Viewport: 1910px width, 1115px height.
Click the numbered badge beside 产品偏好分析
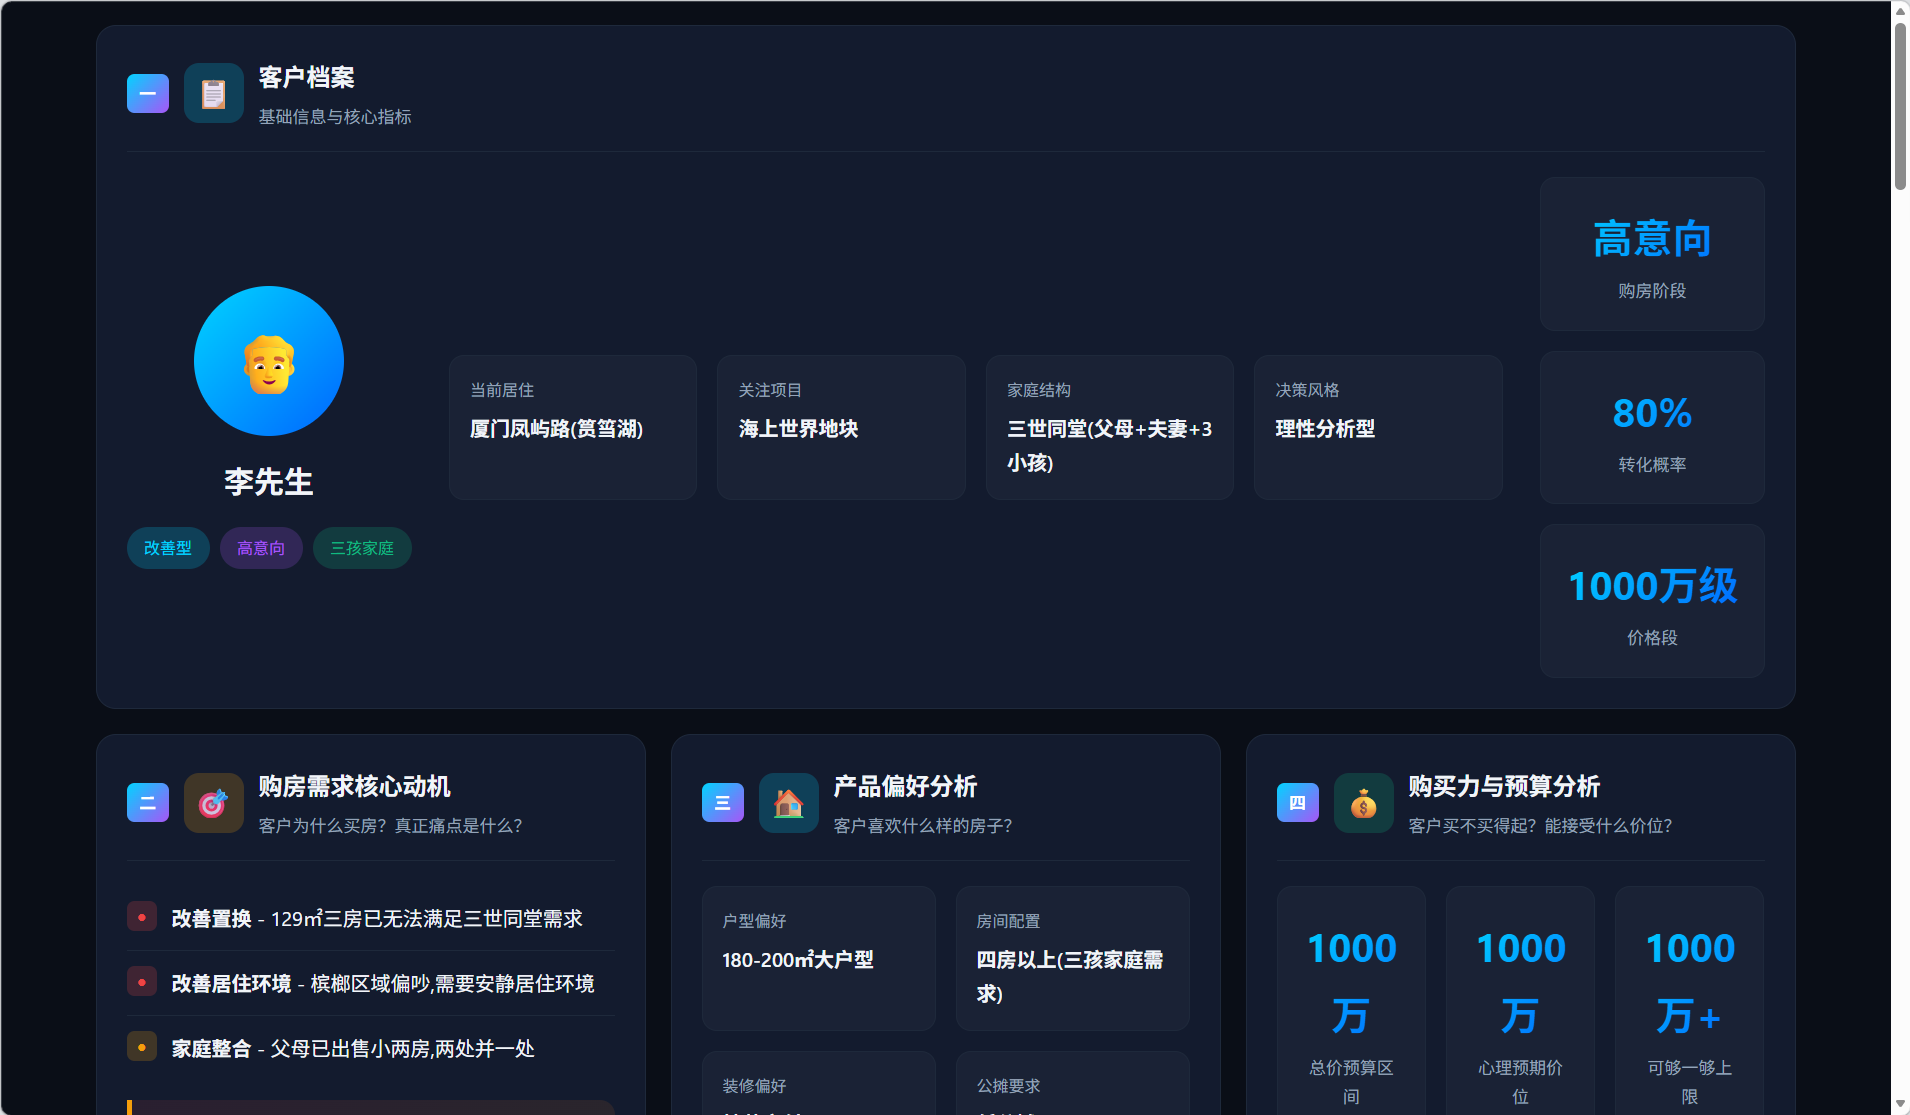point(722,802)
